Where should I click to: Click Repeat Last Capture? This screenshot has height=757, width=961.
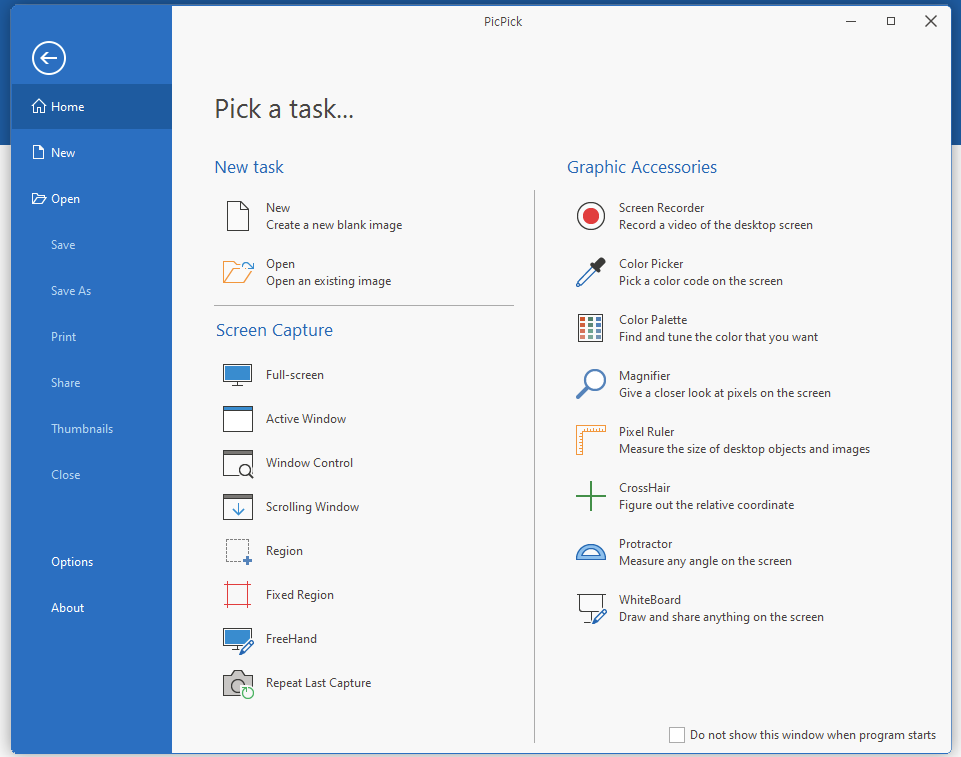[x=318, y=683]
